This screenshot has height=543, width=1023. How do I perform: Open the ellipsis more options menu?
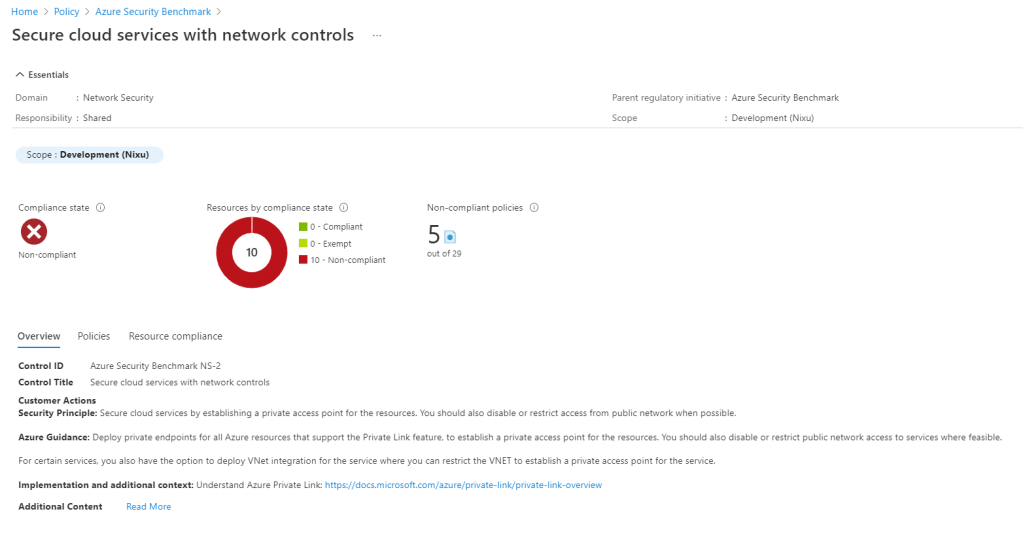pyautogui.click(x=377, y=35)
